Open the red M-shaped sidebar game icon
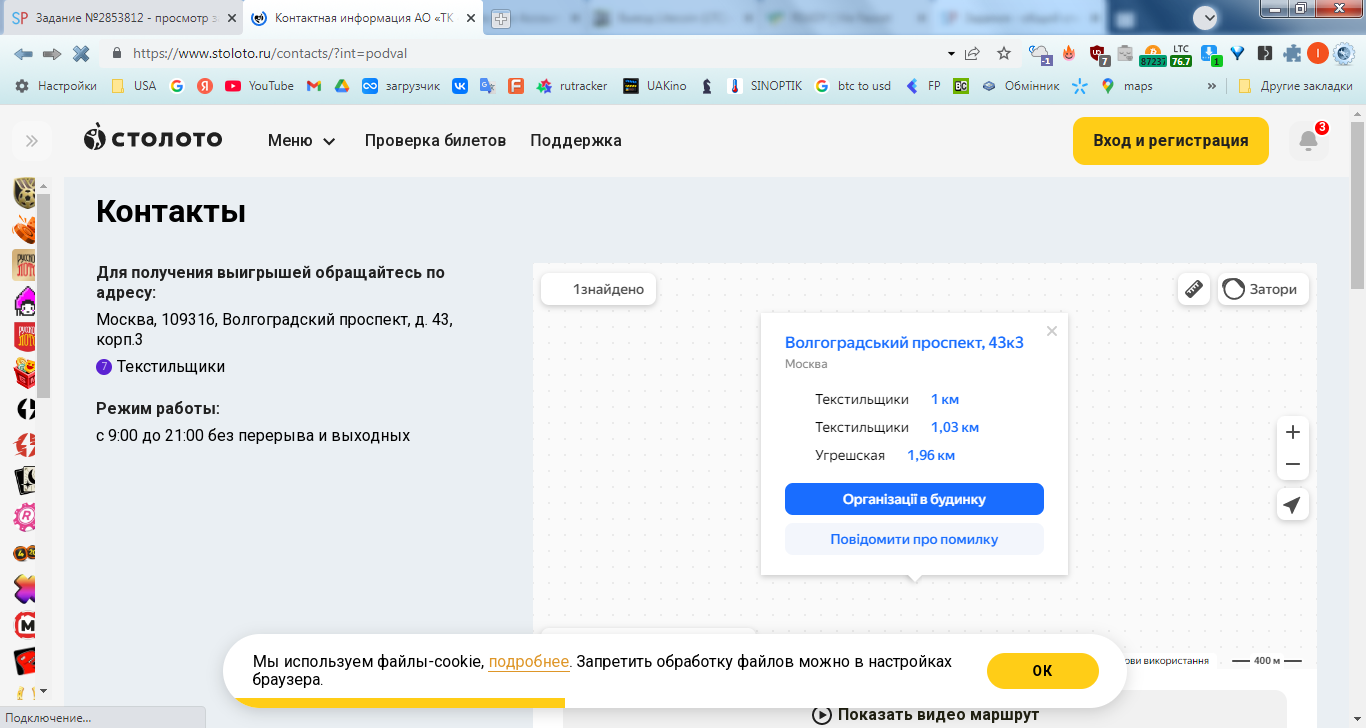 pos(25,626)
